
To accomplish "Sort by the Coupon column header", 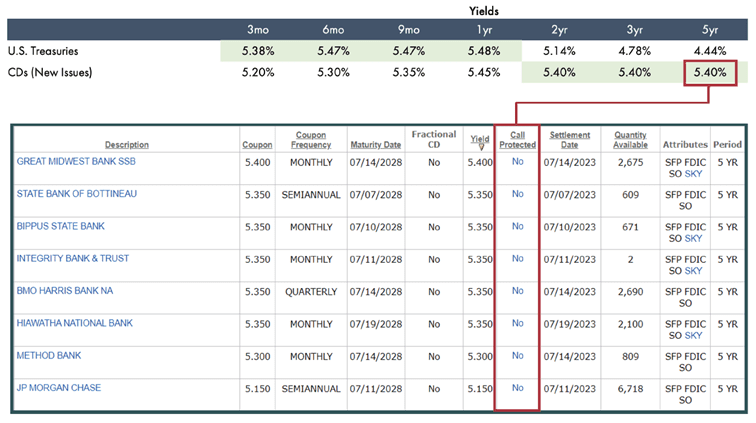I will (257, 145).
